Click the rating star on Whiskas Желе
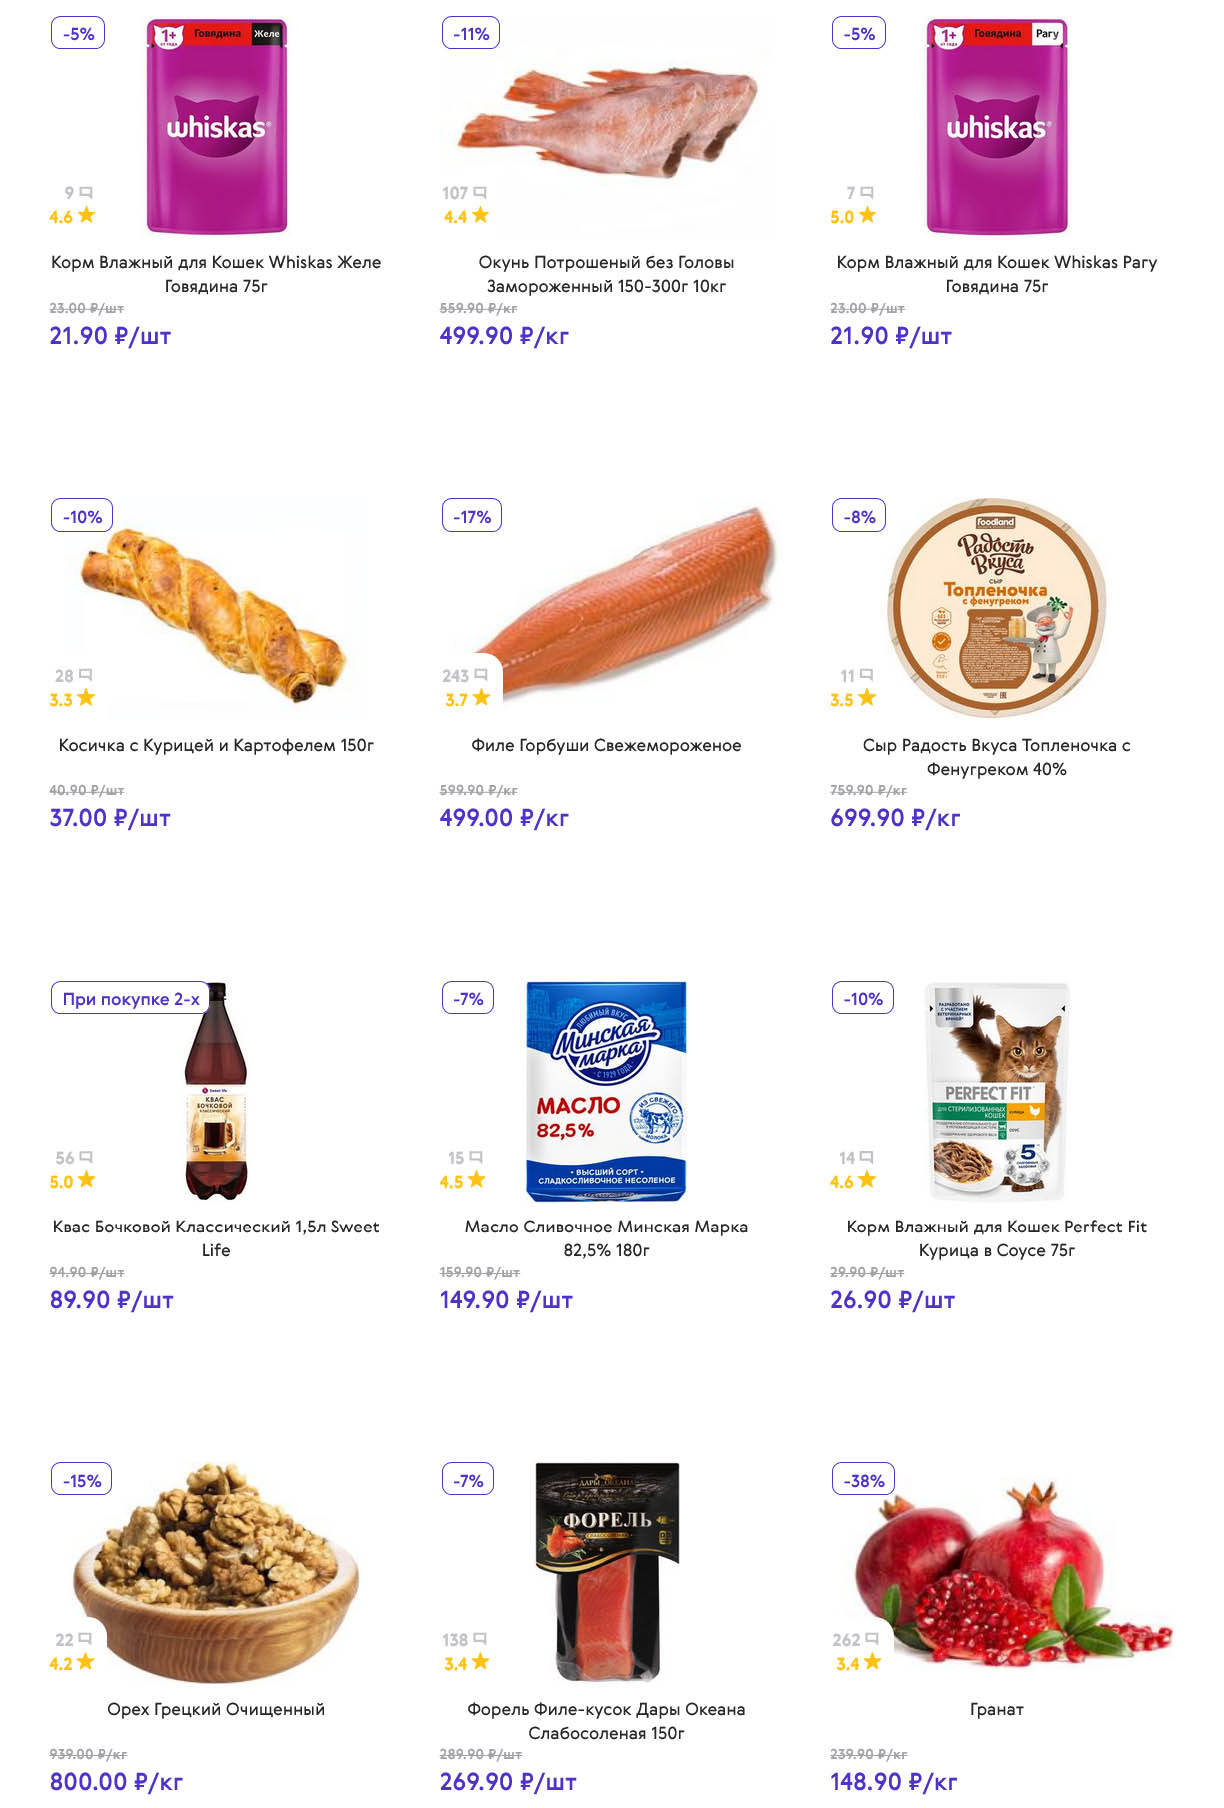Image resolution: width=1224 pixels, height=1808 pixels. click(87, 215)
